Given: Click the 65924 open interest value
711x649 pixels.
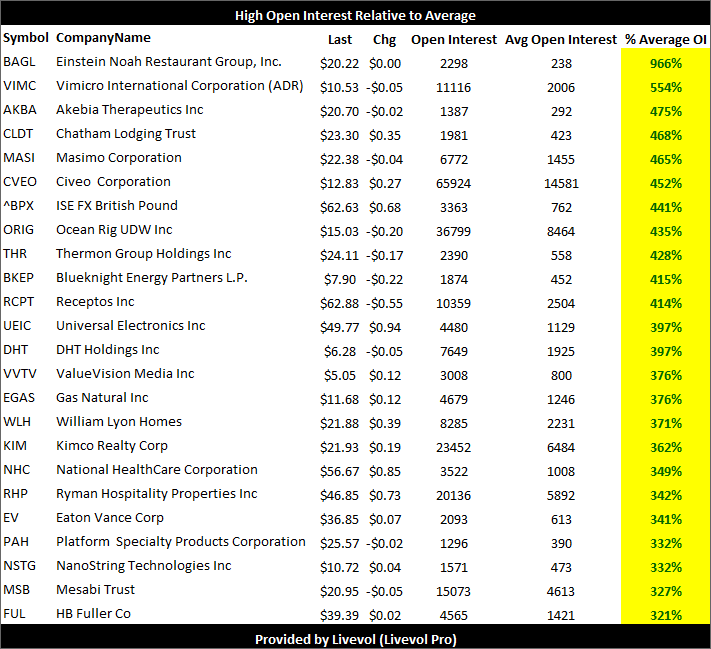Looking at the screenshot, I should click(453, 184).
